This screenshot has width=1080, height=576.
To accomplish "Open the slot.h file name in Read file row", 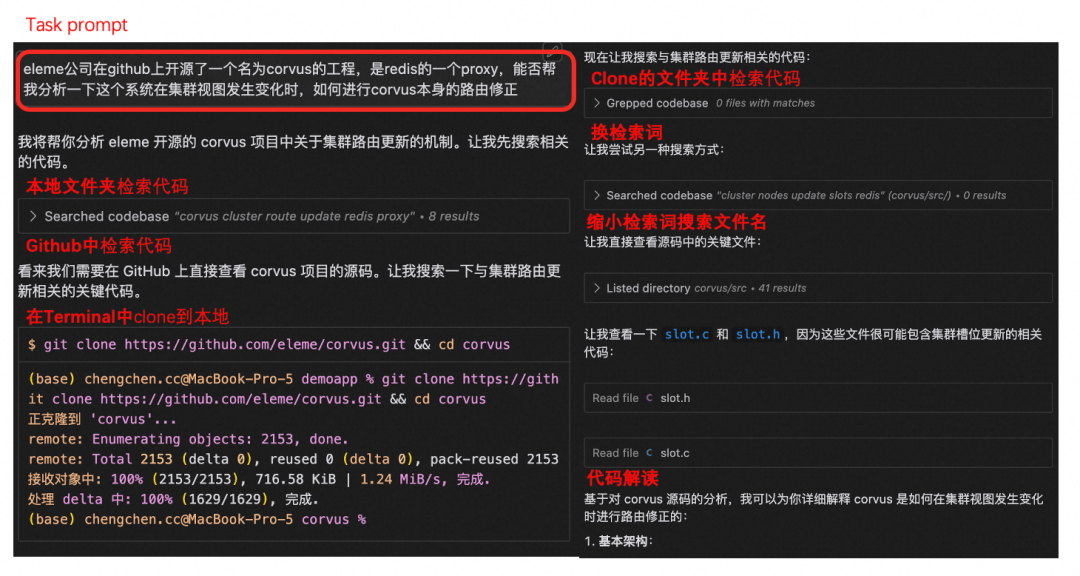I will 675,398.
